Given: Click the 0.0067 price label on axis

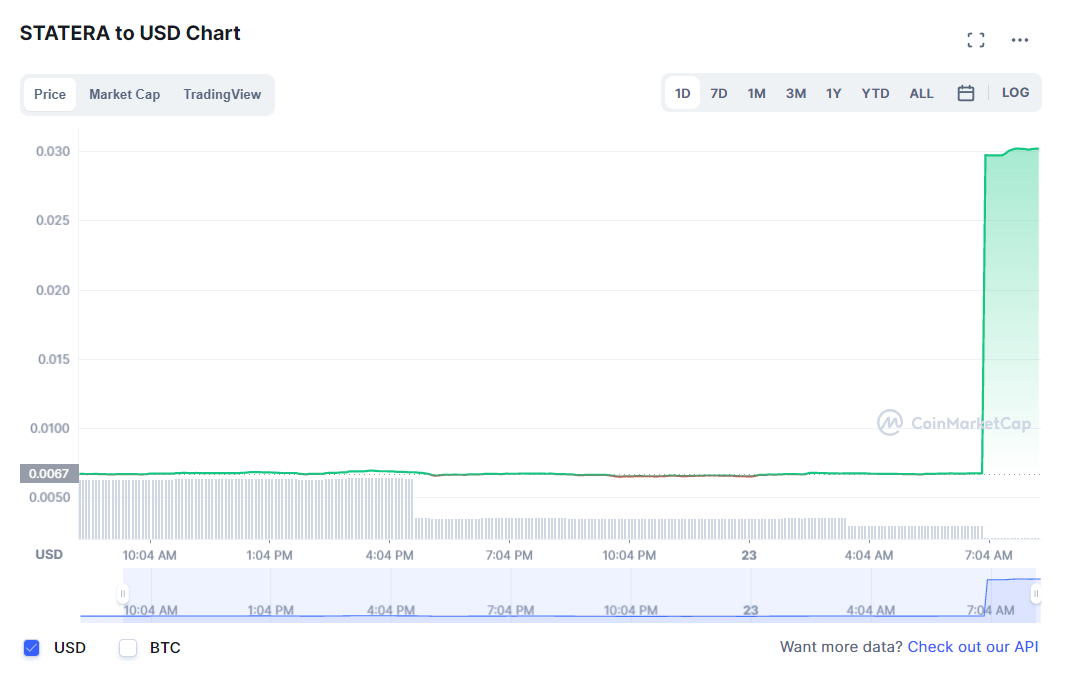Looking at the screenshot, I should tap(49, 473).
